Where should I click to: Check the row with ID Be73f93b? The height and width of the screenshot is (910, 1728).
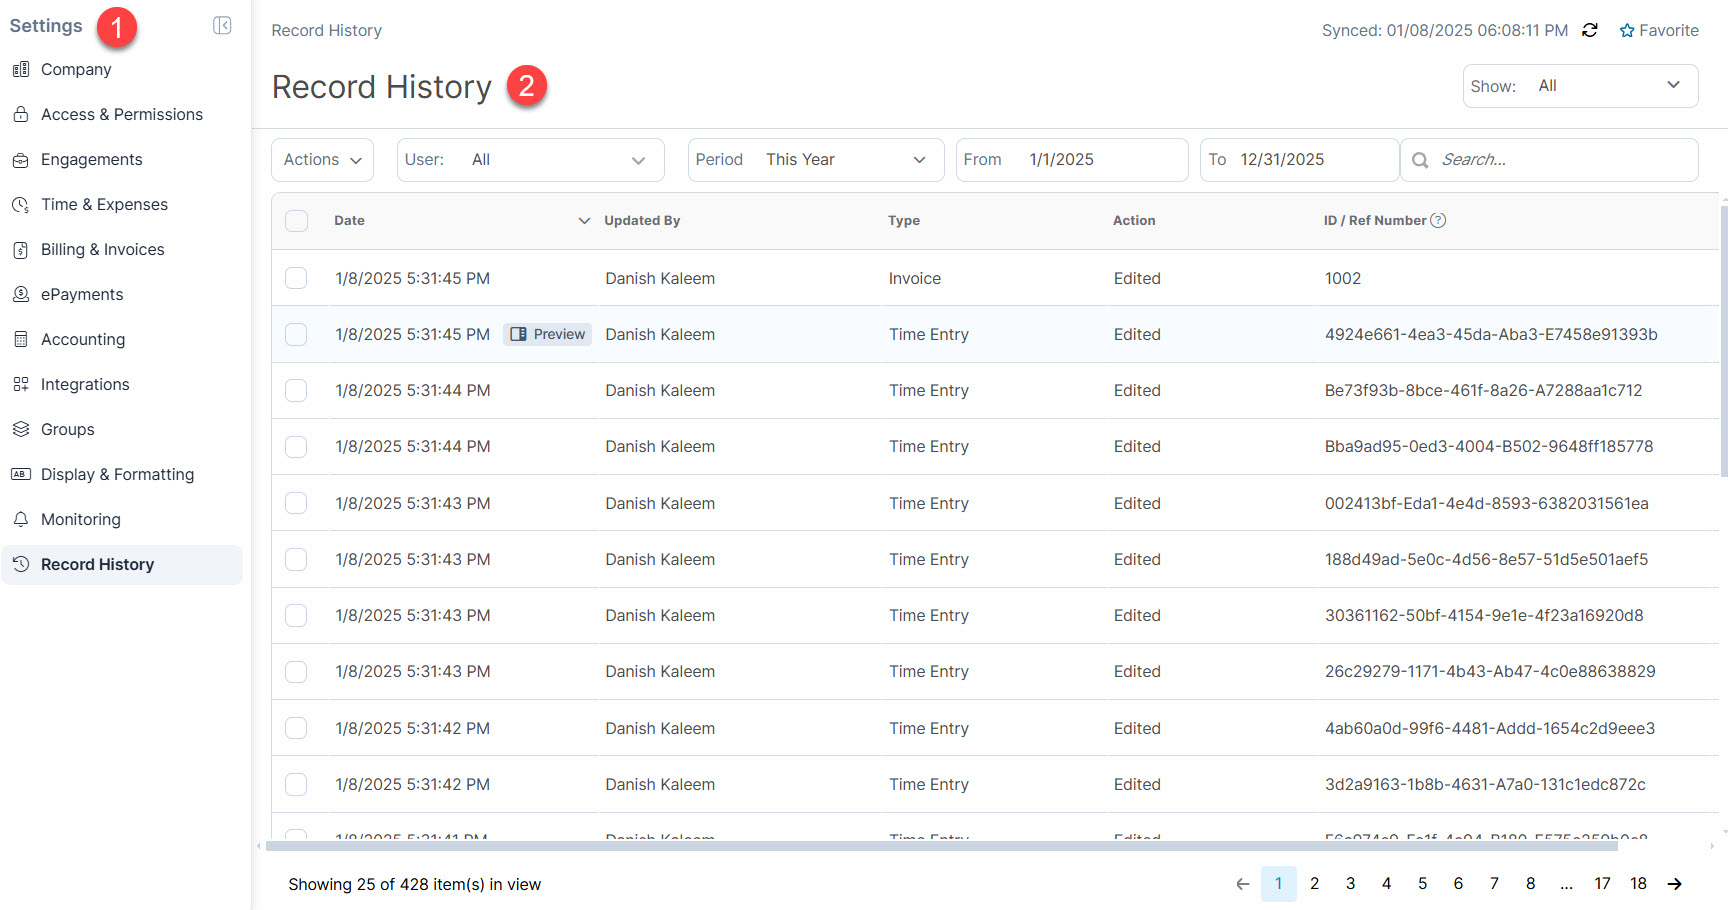pos(296,390)
